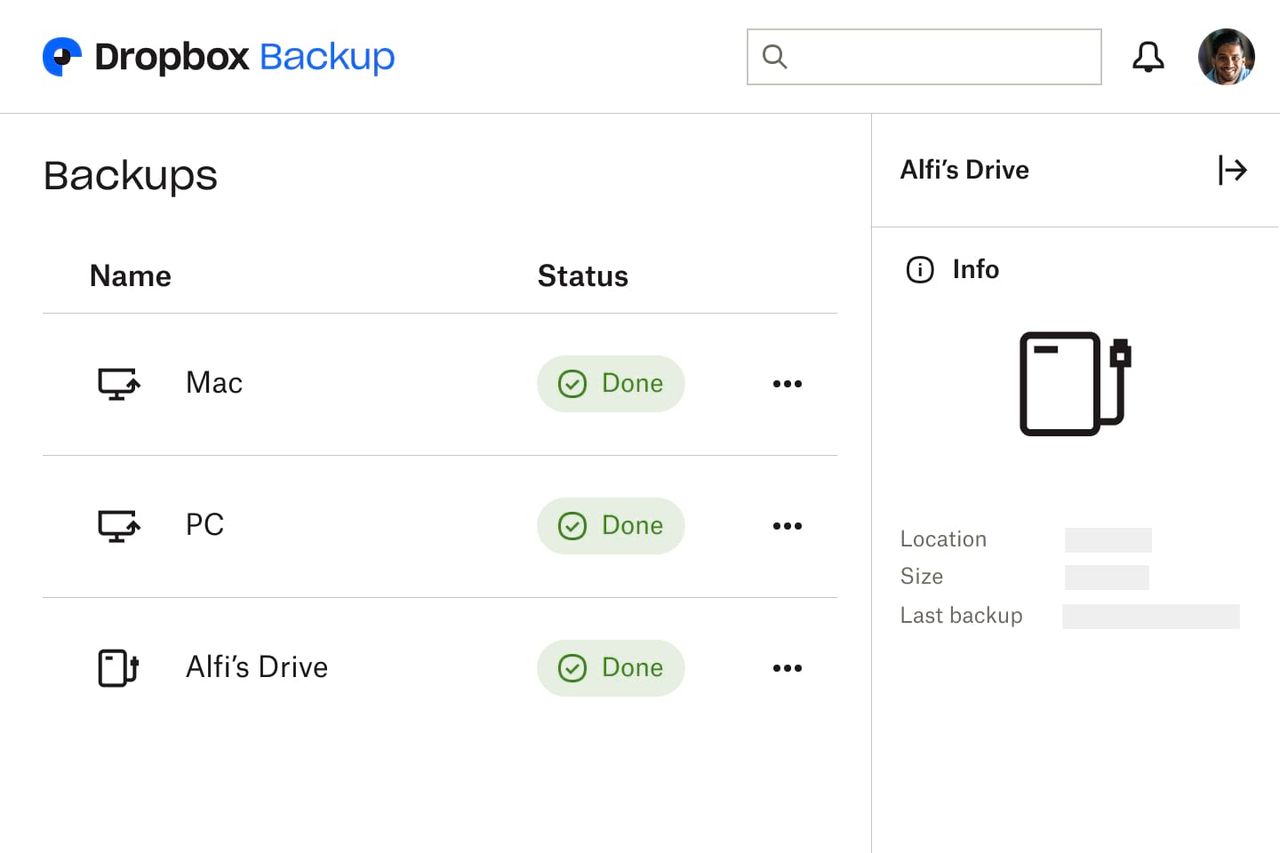
Task: Open the options menu for Alfi's Drive
Action: click(x=787, y=667)
